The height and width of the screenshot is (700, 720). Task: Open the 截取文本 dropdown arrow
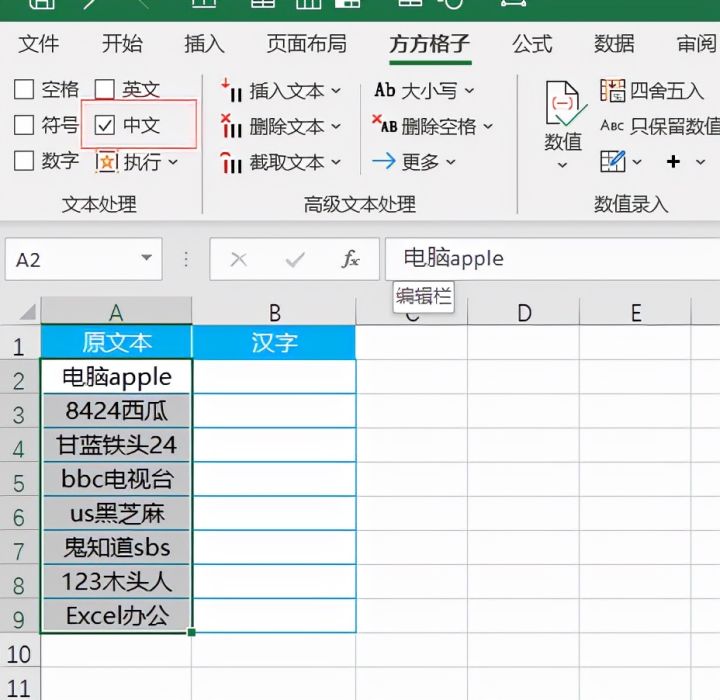(x=336, y=162)
